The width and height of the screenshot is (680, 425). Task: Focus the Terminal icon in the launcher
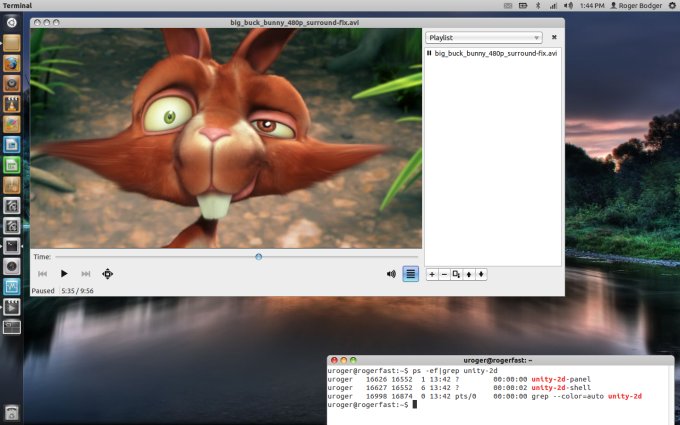click(12, 246)
